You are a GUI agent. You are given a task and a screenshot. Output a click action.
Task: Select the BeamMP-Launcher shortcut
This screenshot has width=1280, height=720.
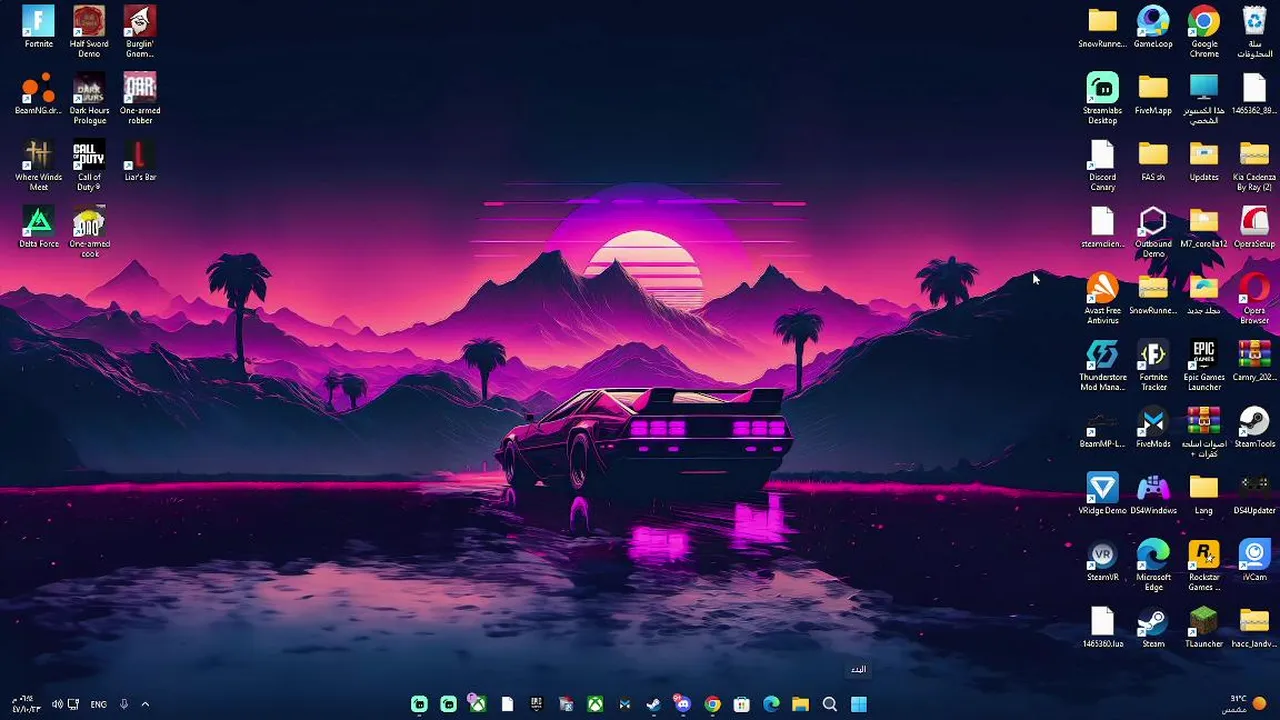pos(1102,427)
